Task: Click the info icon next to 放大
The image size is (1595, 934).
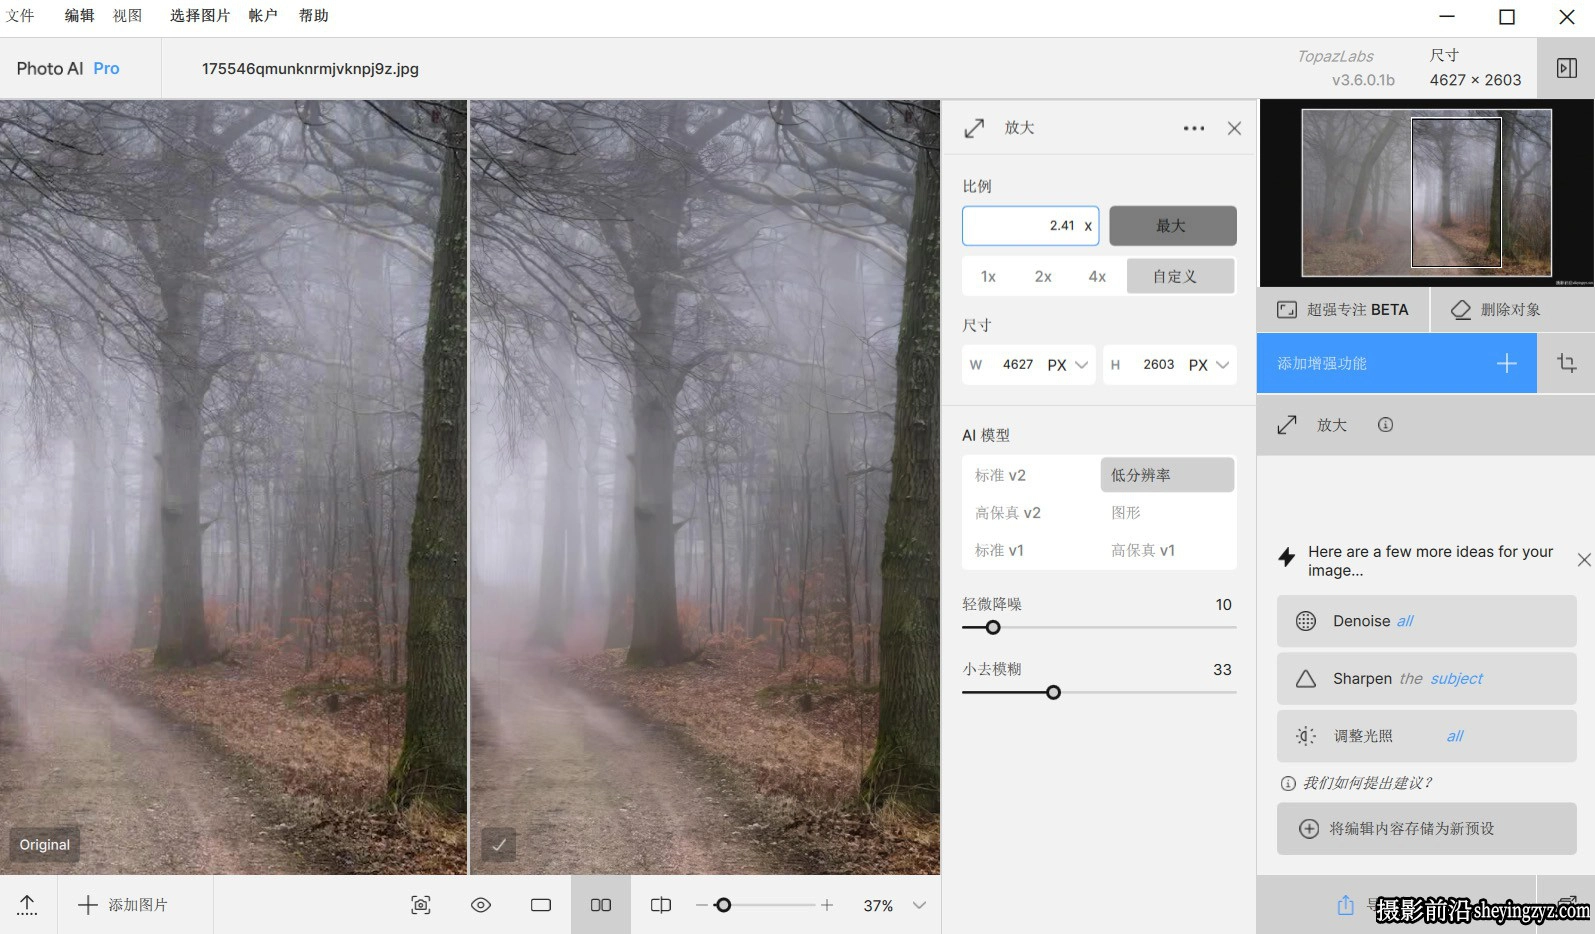Action: (x=1385, y=425)
